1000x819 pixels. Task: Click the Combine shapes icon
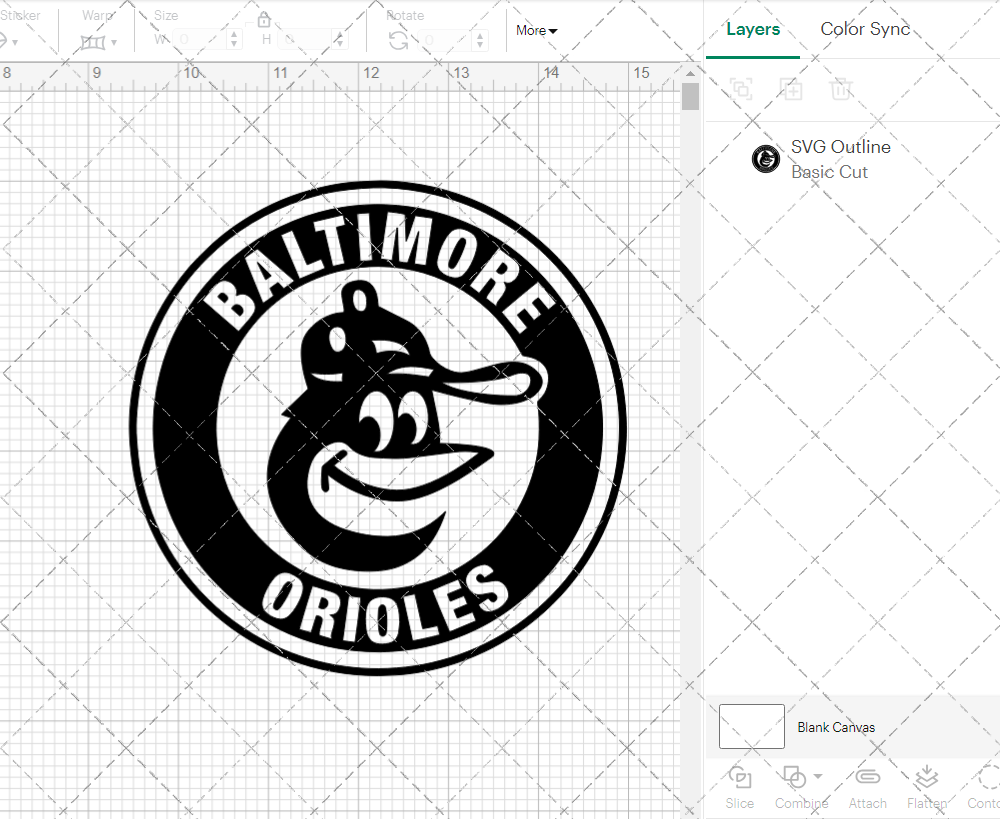(794, 777)
